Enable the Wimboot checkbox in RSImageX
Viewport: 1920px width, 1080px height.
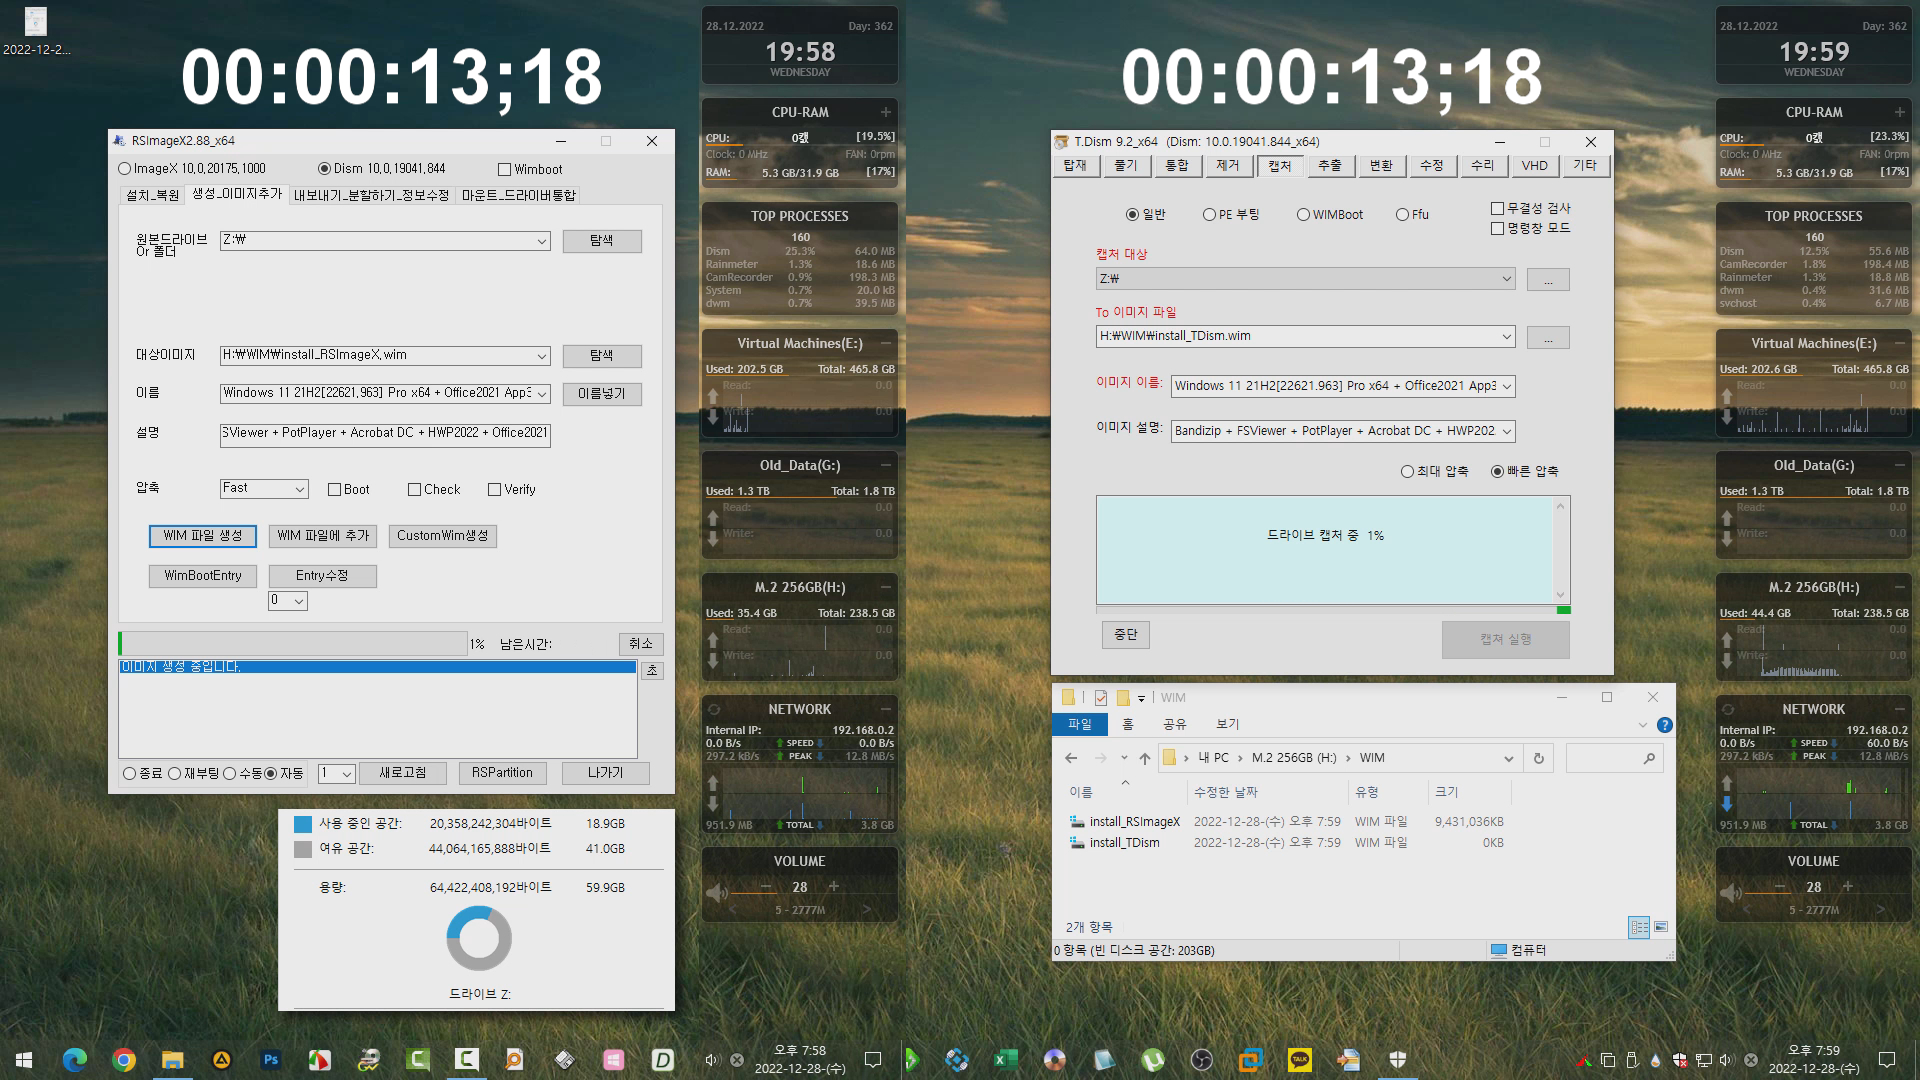[505, 170]
